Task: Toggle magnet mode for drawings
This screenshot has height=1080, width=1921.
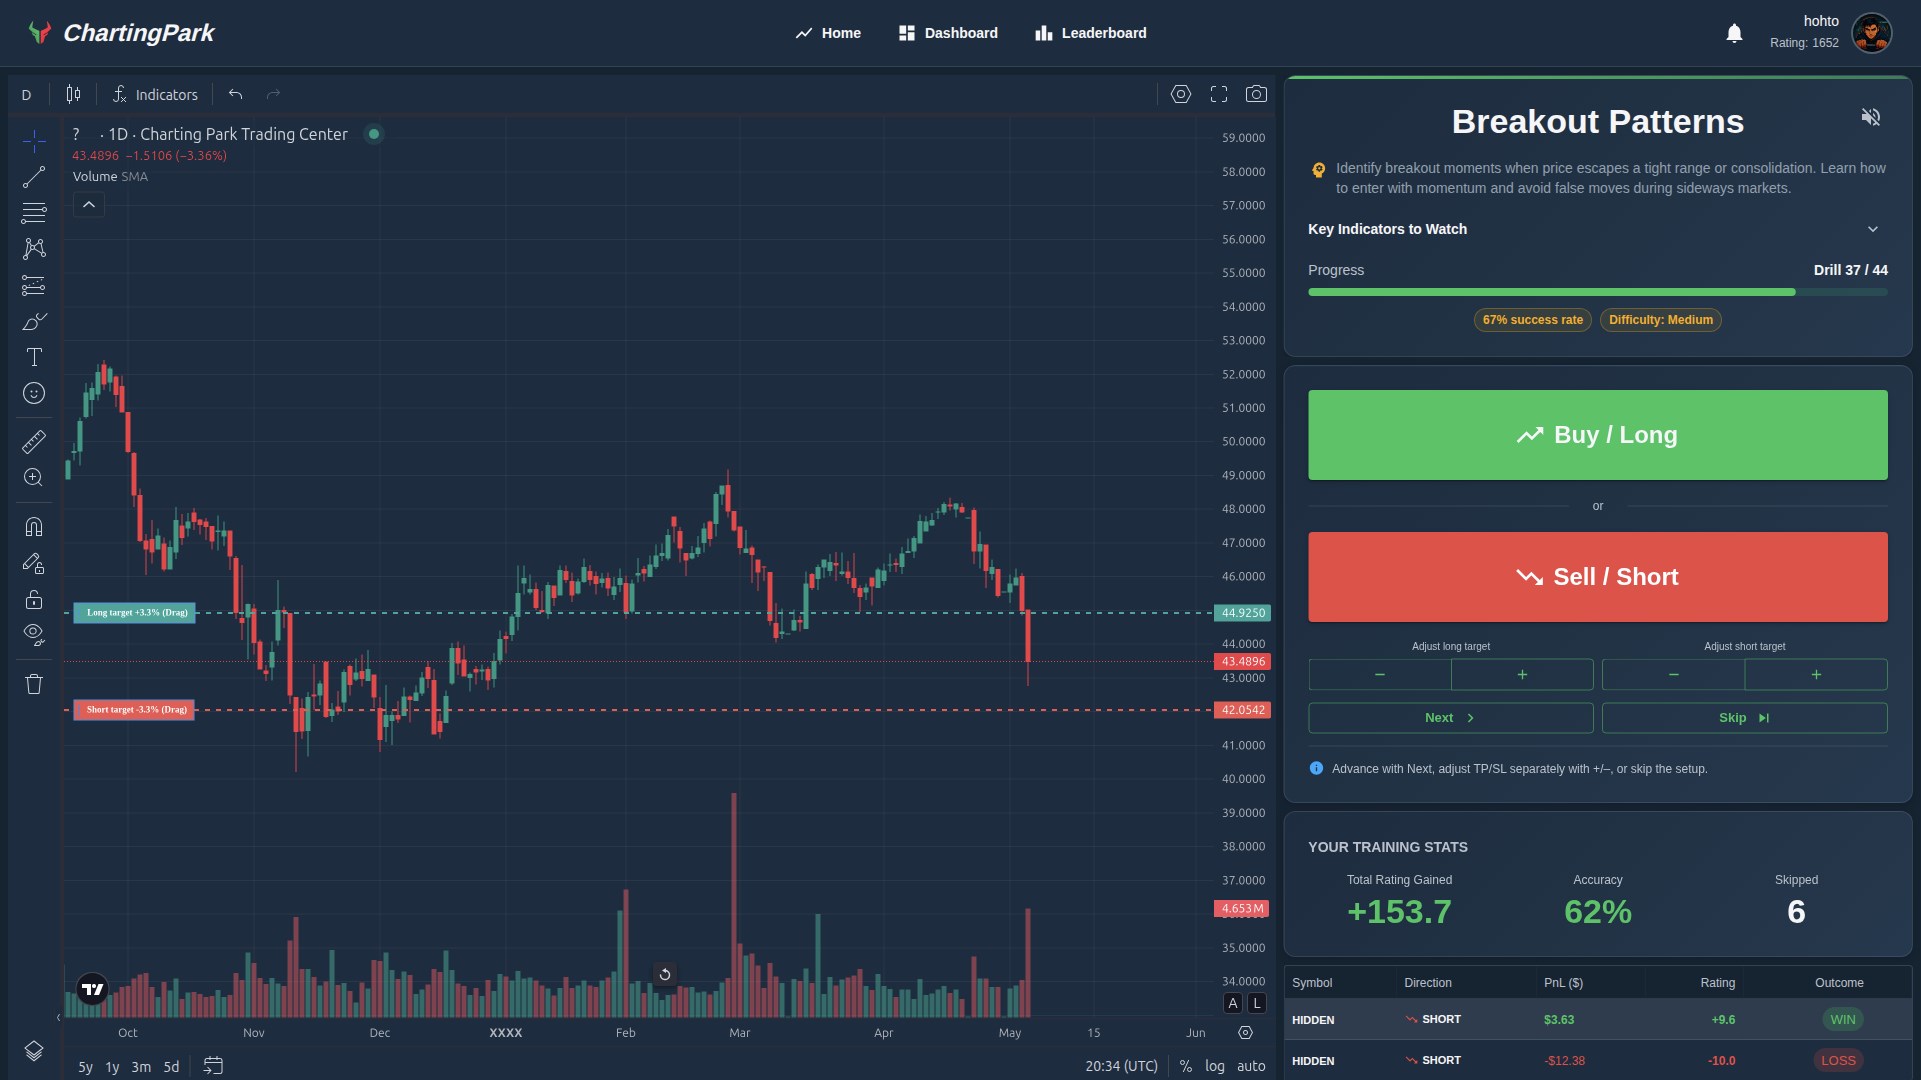Action: coord(34,527)
